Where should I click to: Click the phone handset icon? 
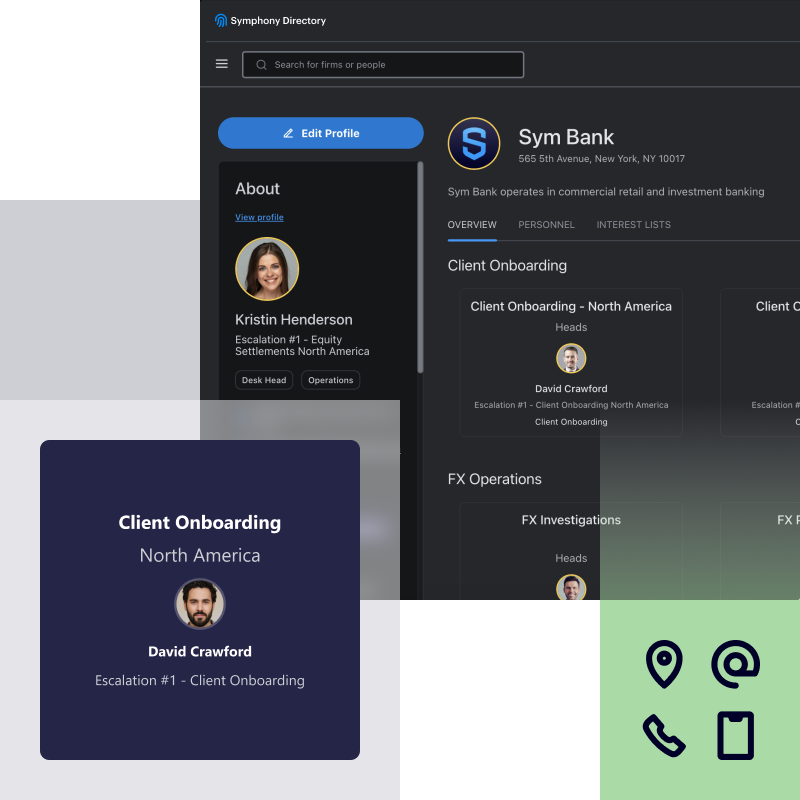[x=664, y=735]
